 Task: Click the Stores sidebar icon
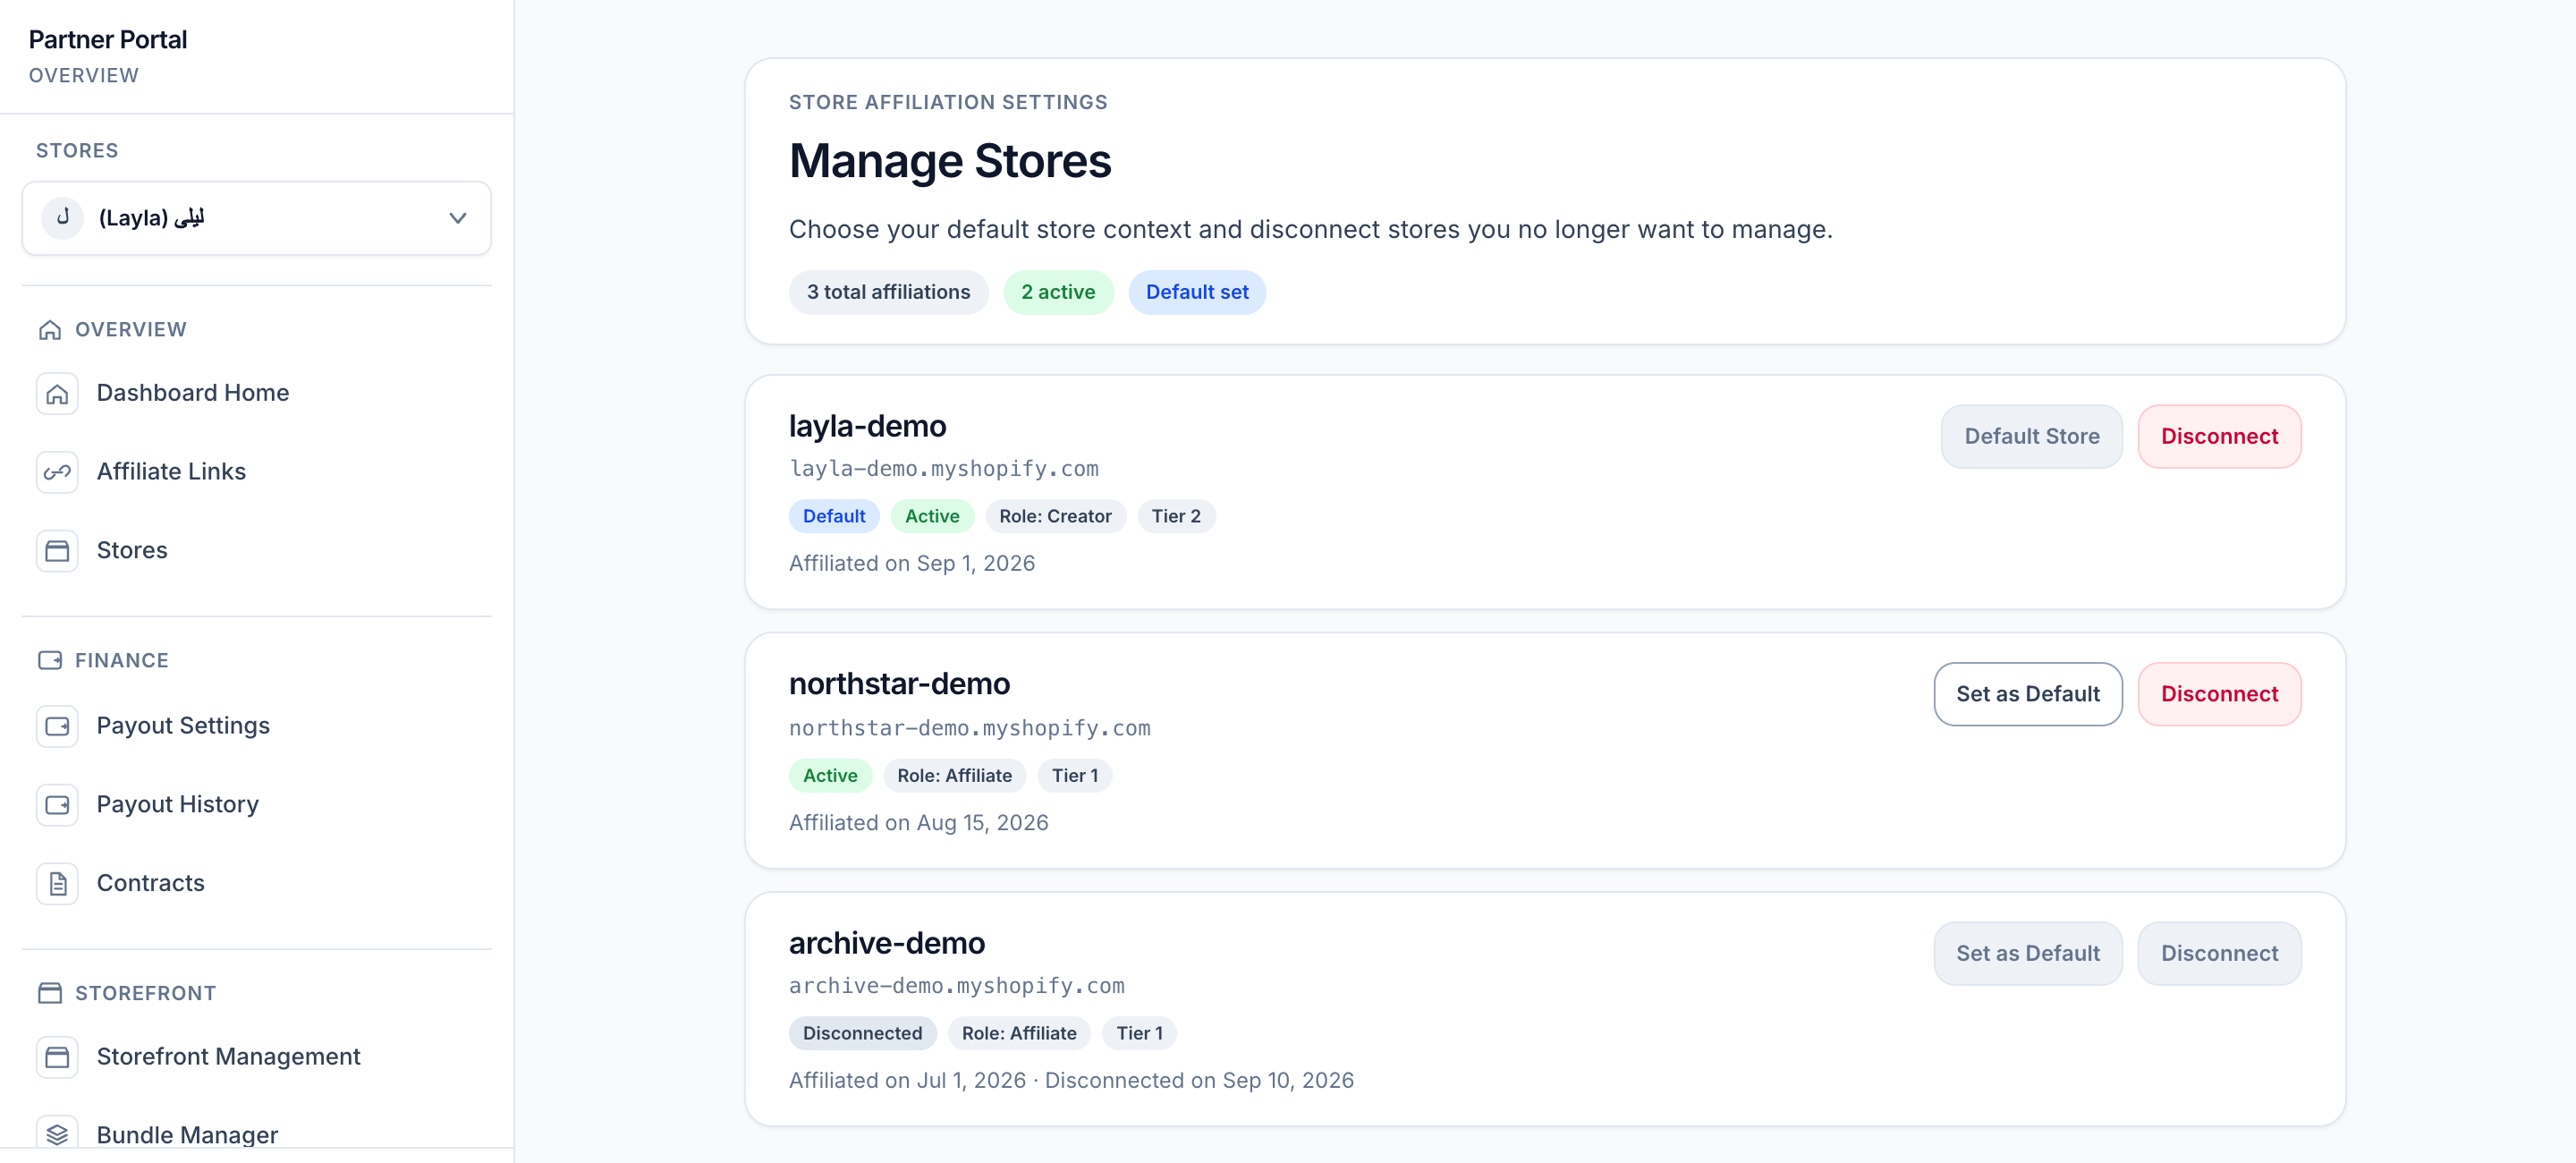click(x=57, y=551)
